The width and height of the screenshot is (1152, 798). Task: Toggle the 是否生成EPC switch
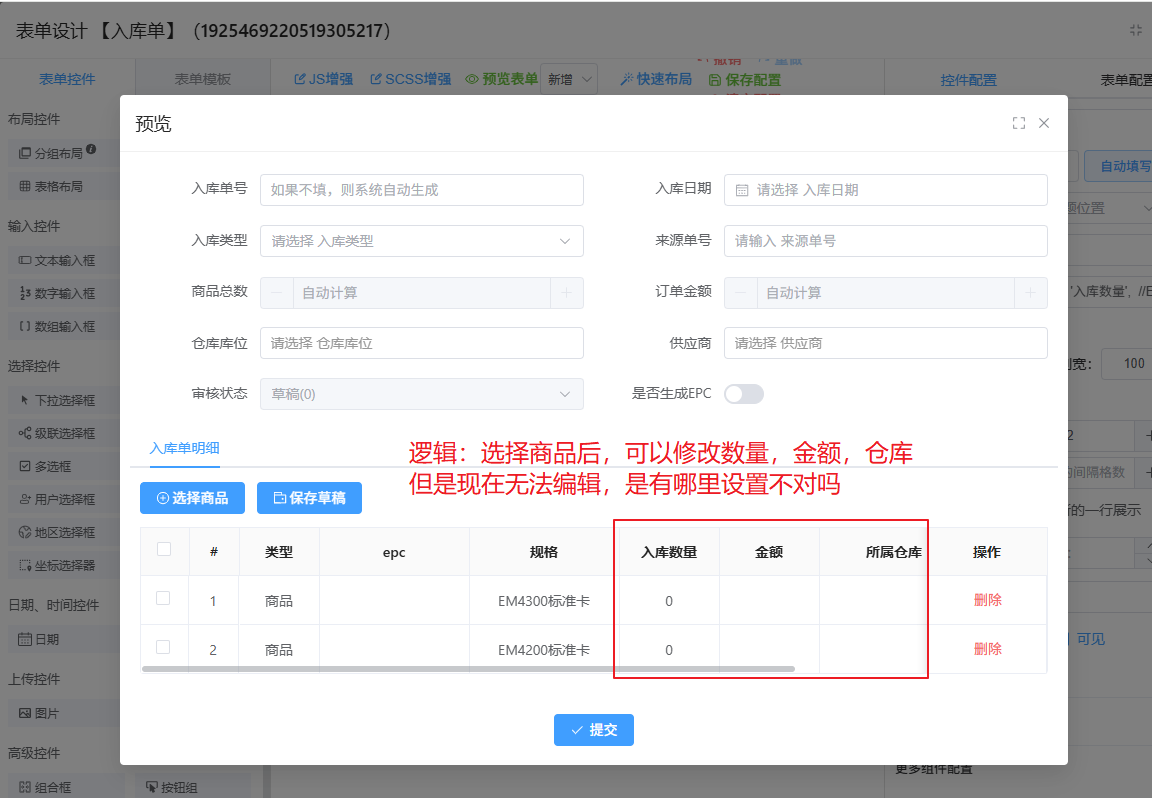click(743, 394)
